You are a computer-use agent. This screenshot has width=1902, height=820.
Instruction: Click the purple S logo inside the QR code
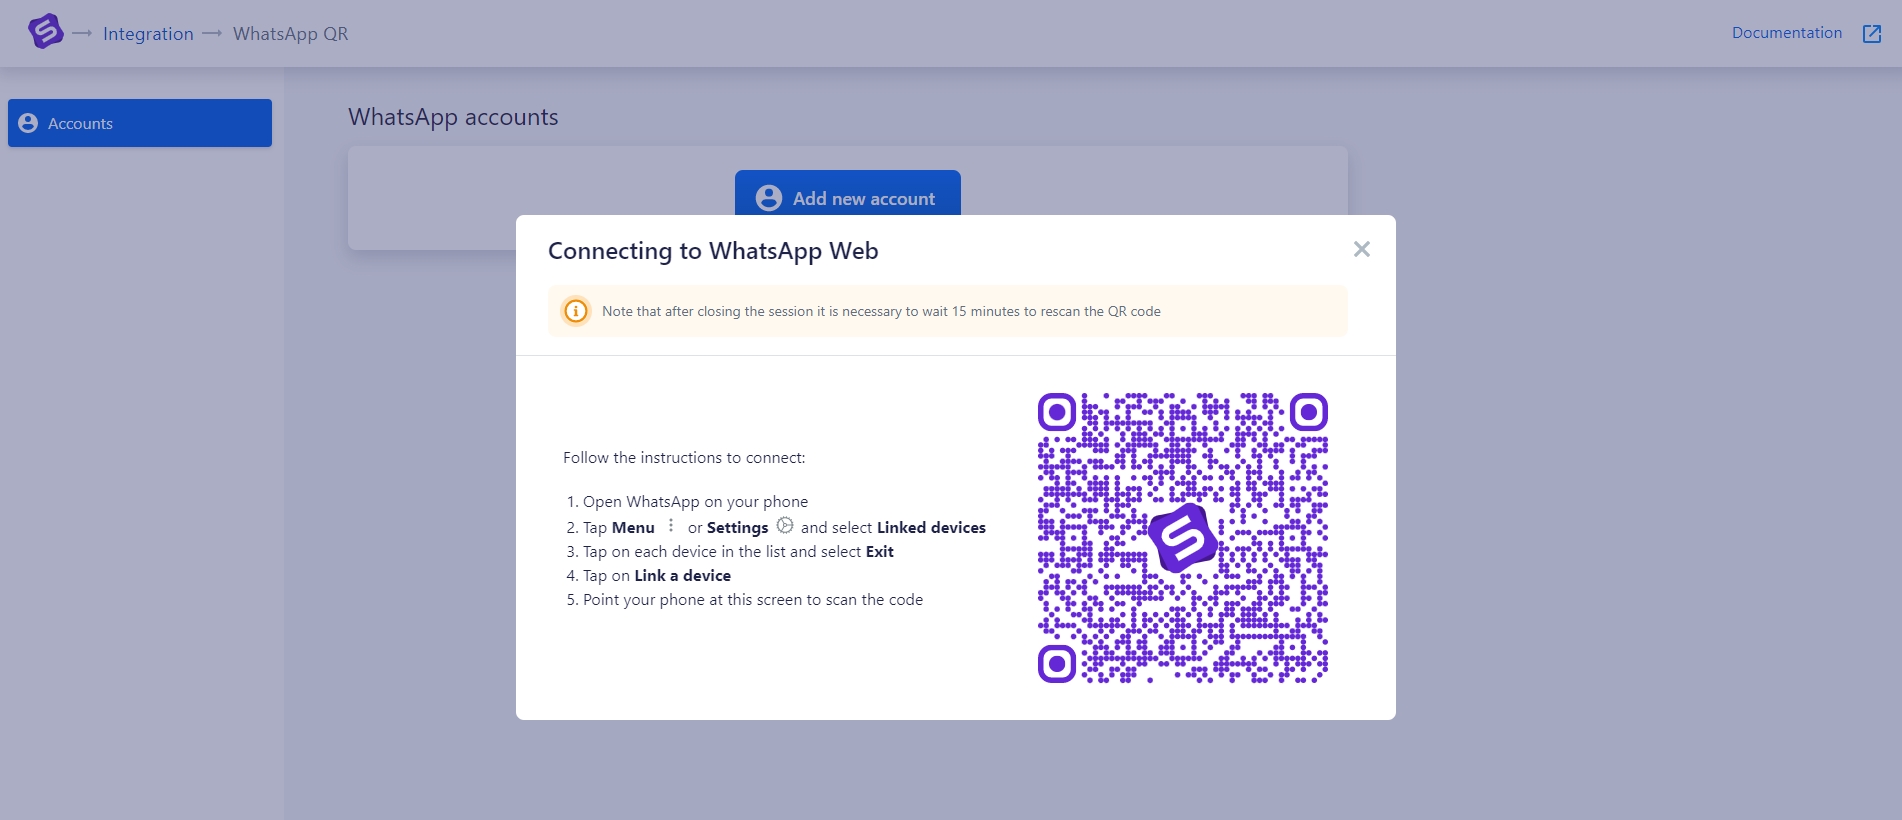tap(1183, 538)
